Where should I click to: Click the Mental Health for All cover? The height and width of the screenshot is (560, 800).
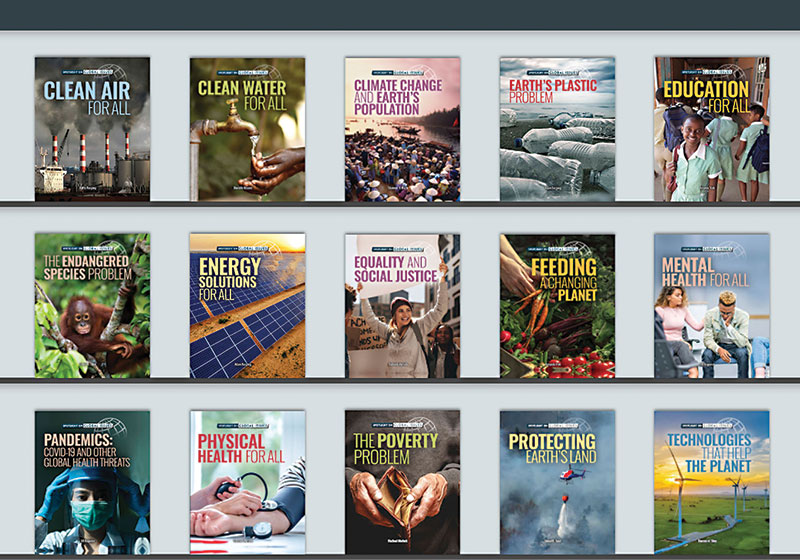(711, 305)
